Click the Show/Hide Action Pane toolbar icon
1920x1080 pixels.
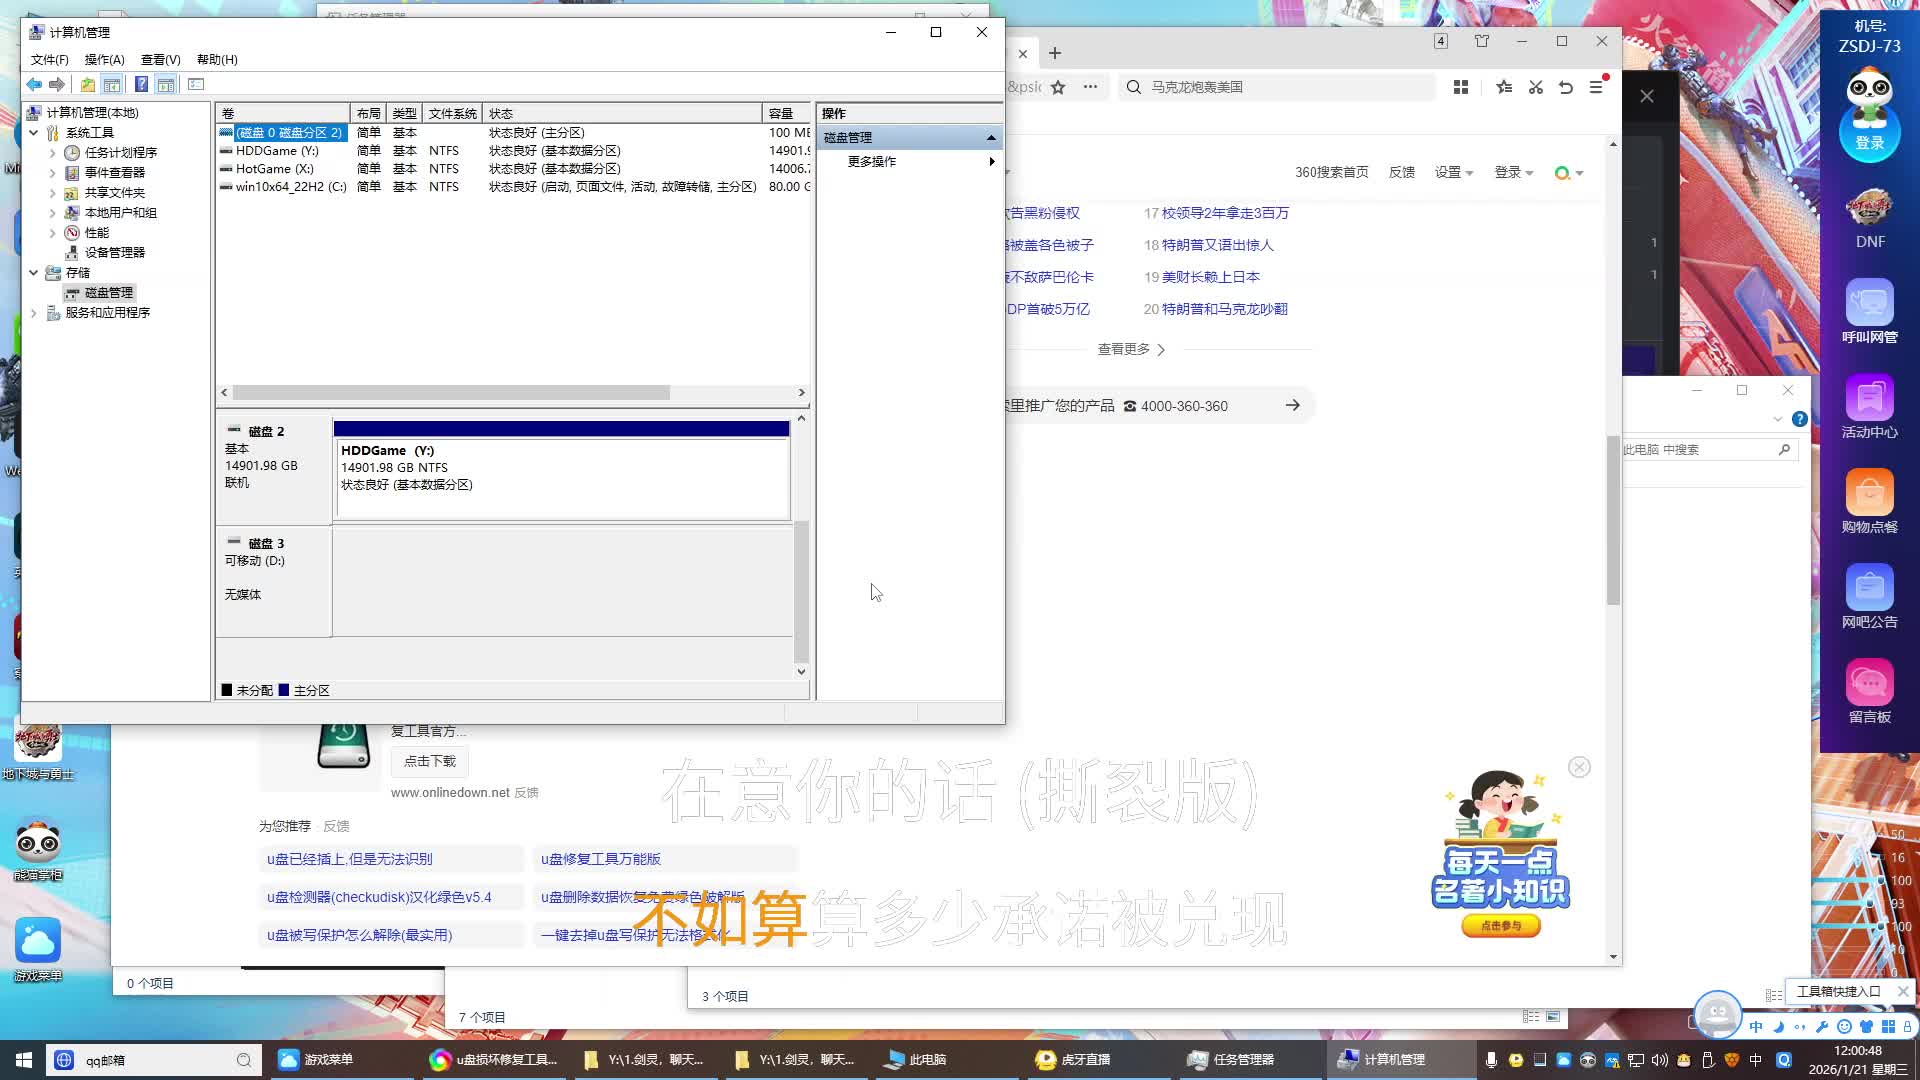[x=166, y=85]
